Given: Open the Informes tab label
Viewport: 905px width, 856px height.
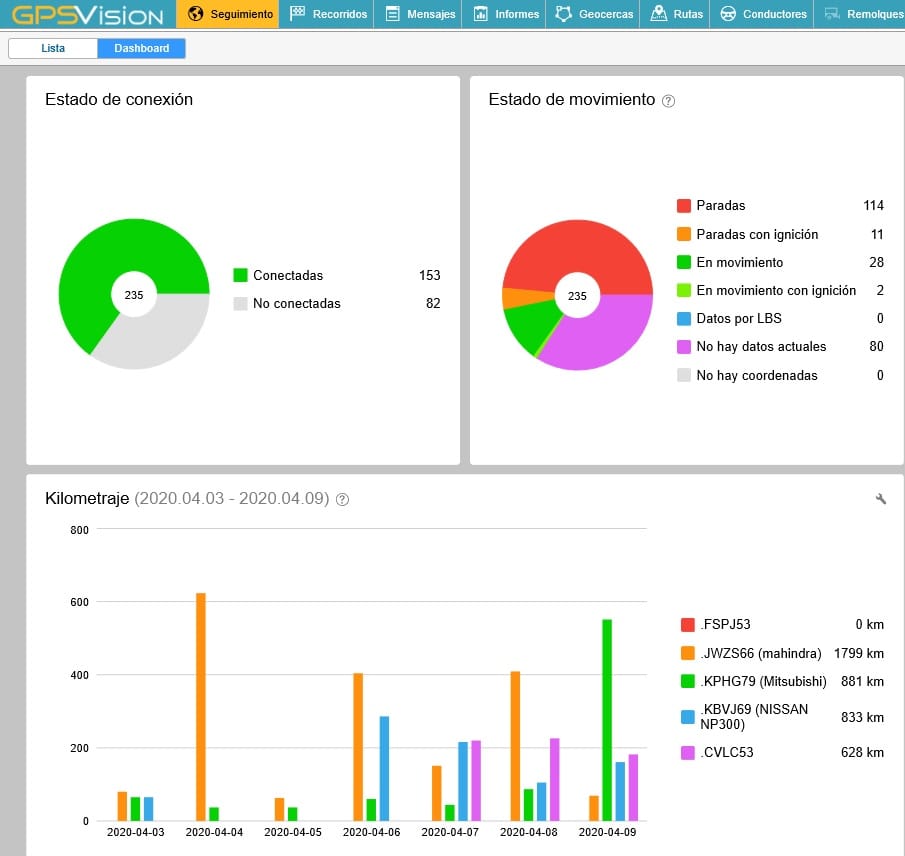Looking at the screenshot, I should [517, 14].
